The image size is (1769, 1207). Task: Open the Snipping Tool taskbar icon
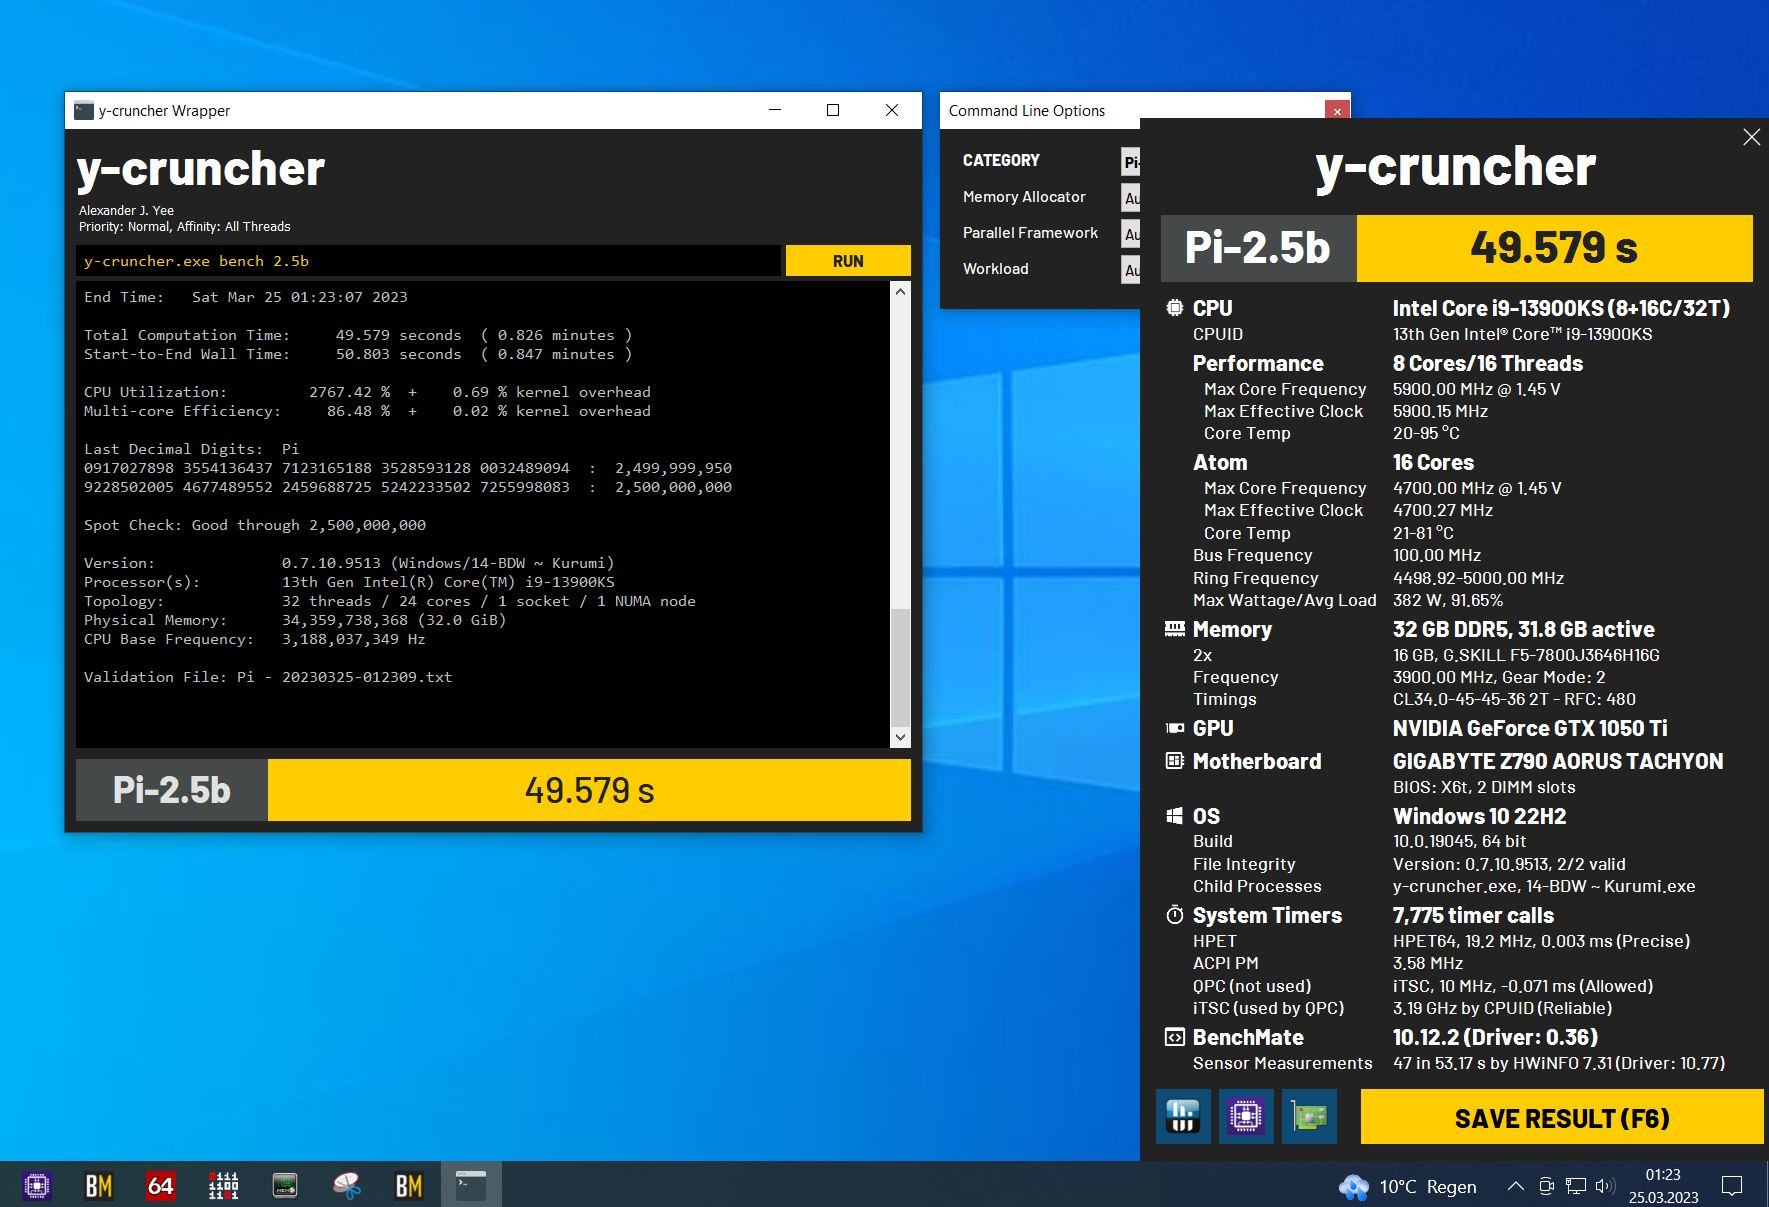click(347, 1186)
